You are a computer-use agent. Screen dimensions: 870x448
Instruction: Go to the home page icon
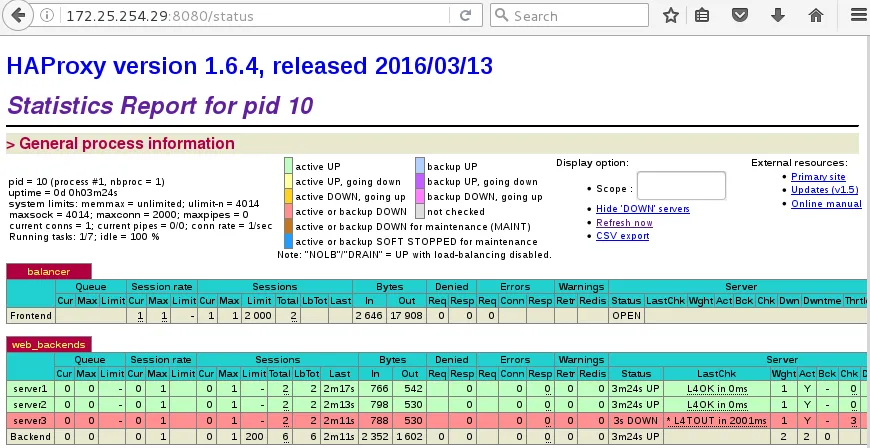click(x=816, y=16)
